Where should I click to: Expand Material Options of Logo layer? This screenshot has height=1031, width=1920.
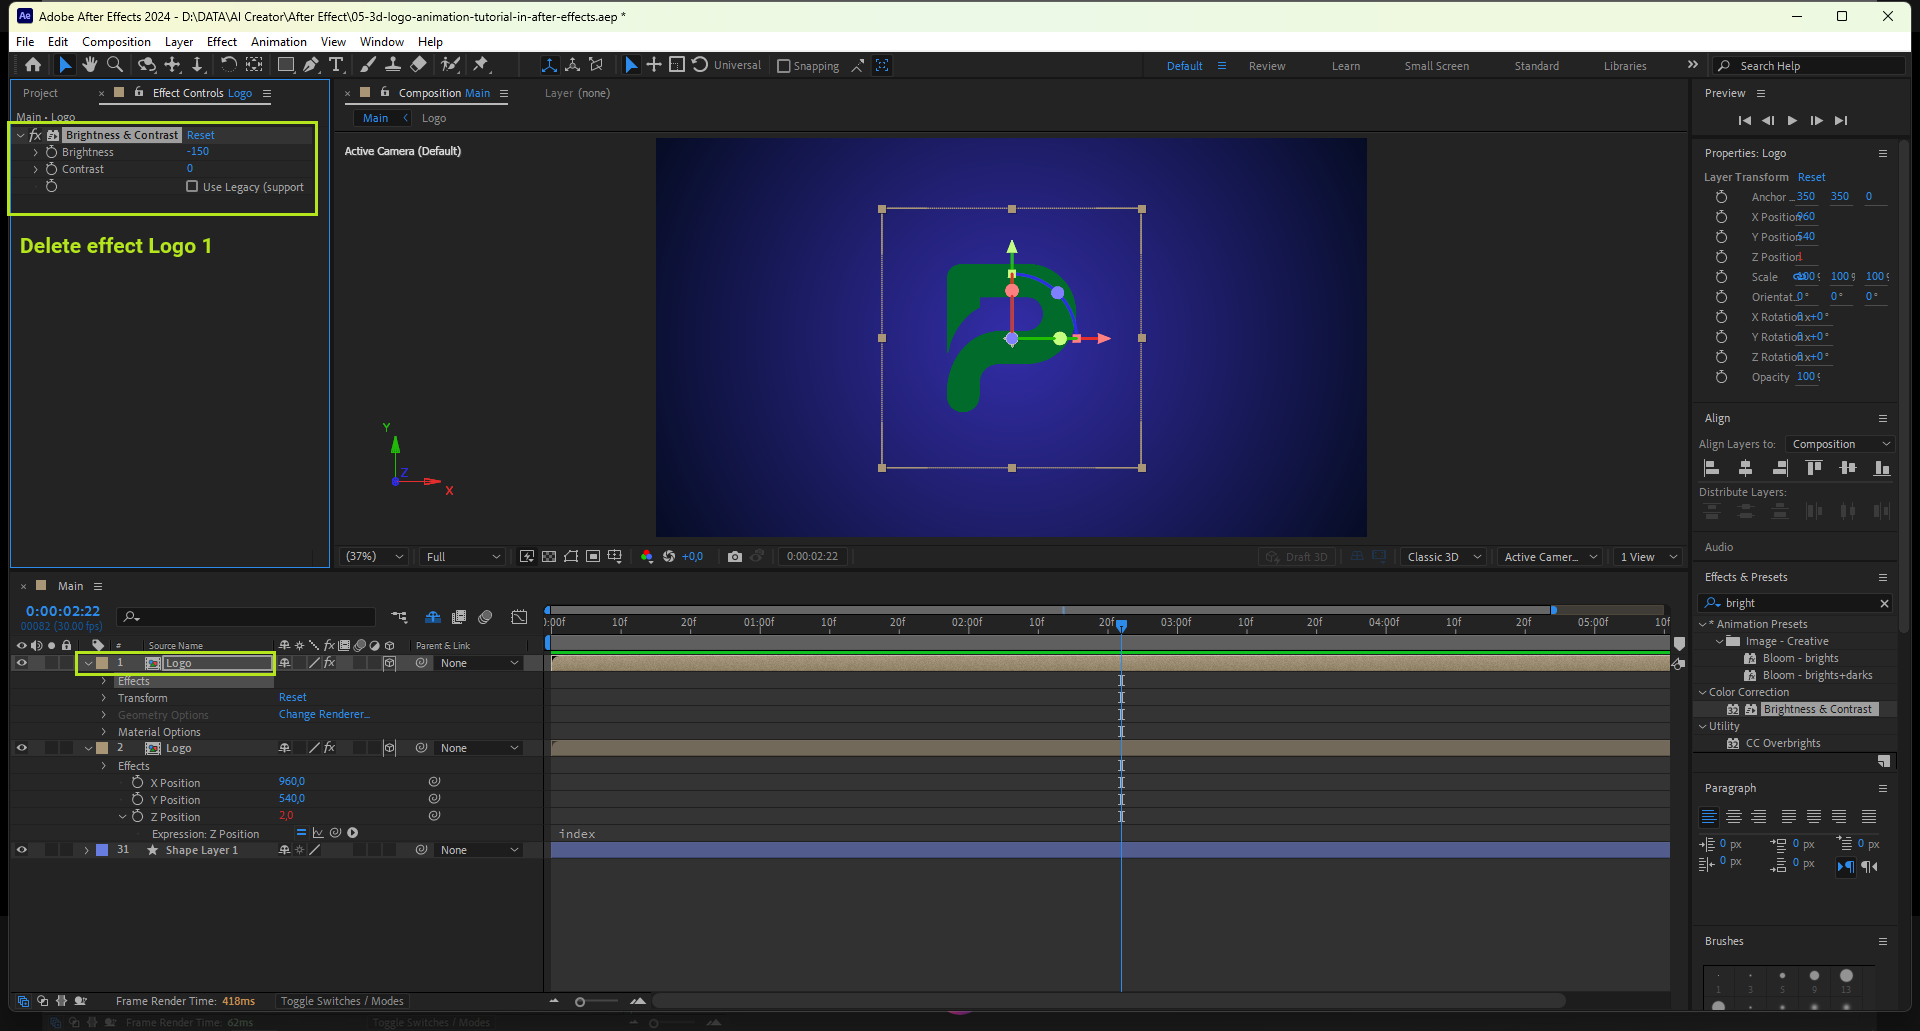pyautogui.click(x=104, y=732)
